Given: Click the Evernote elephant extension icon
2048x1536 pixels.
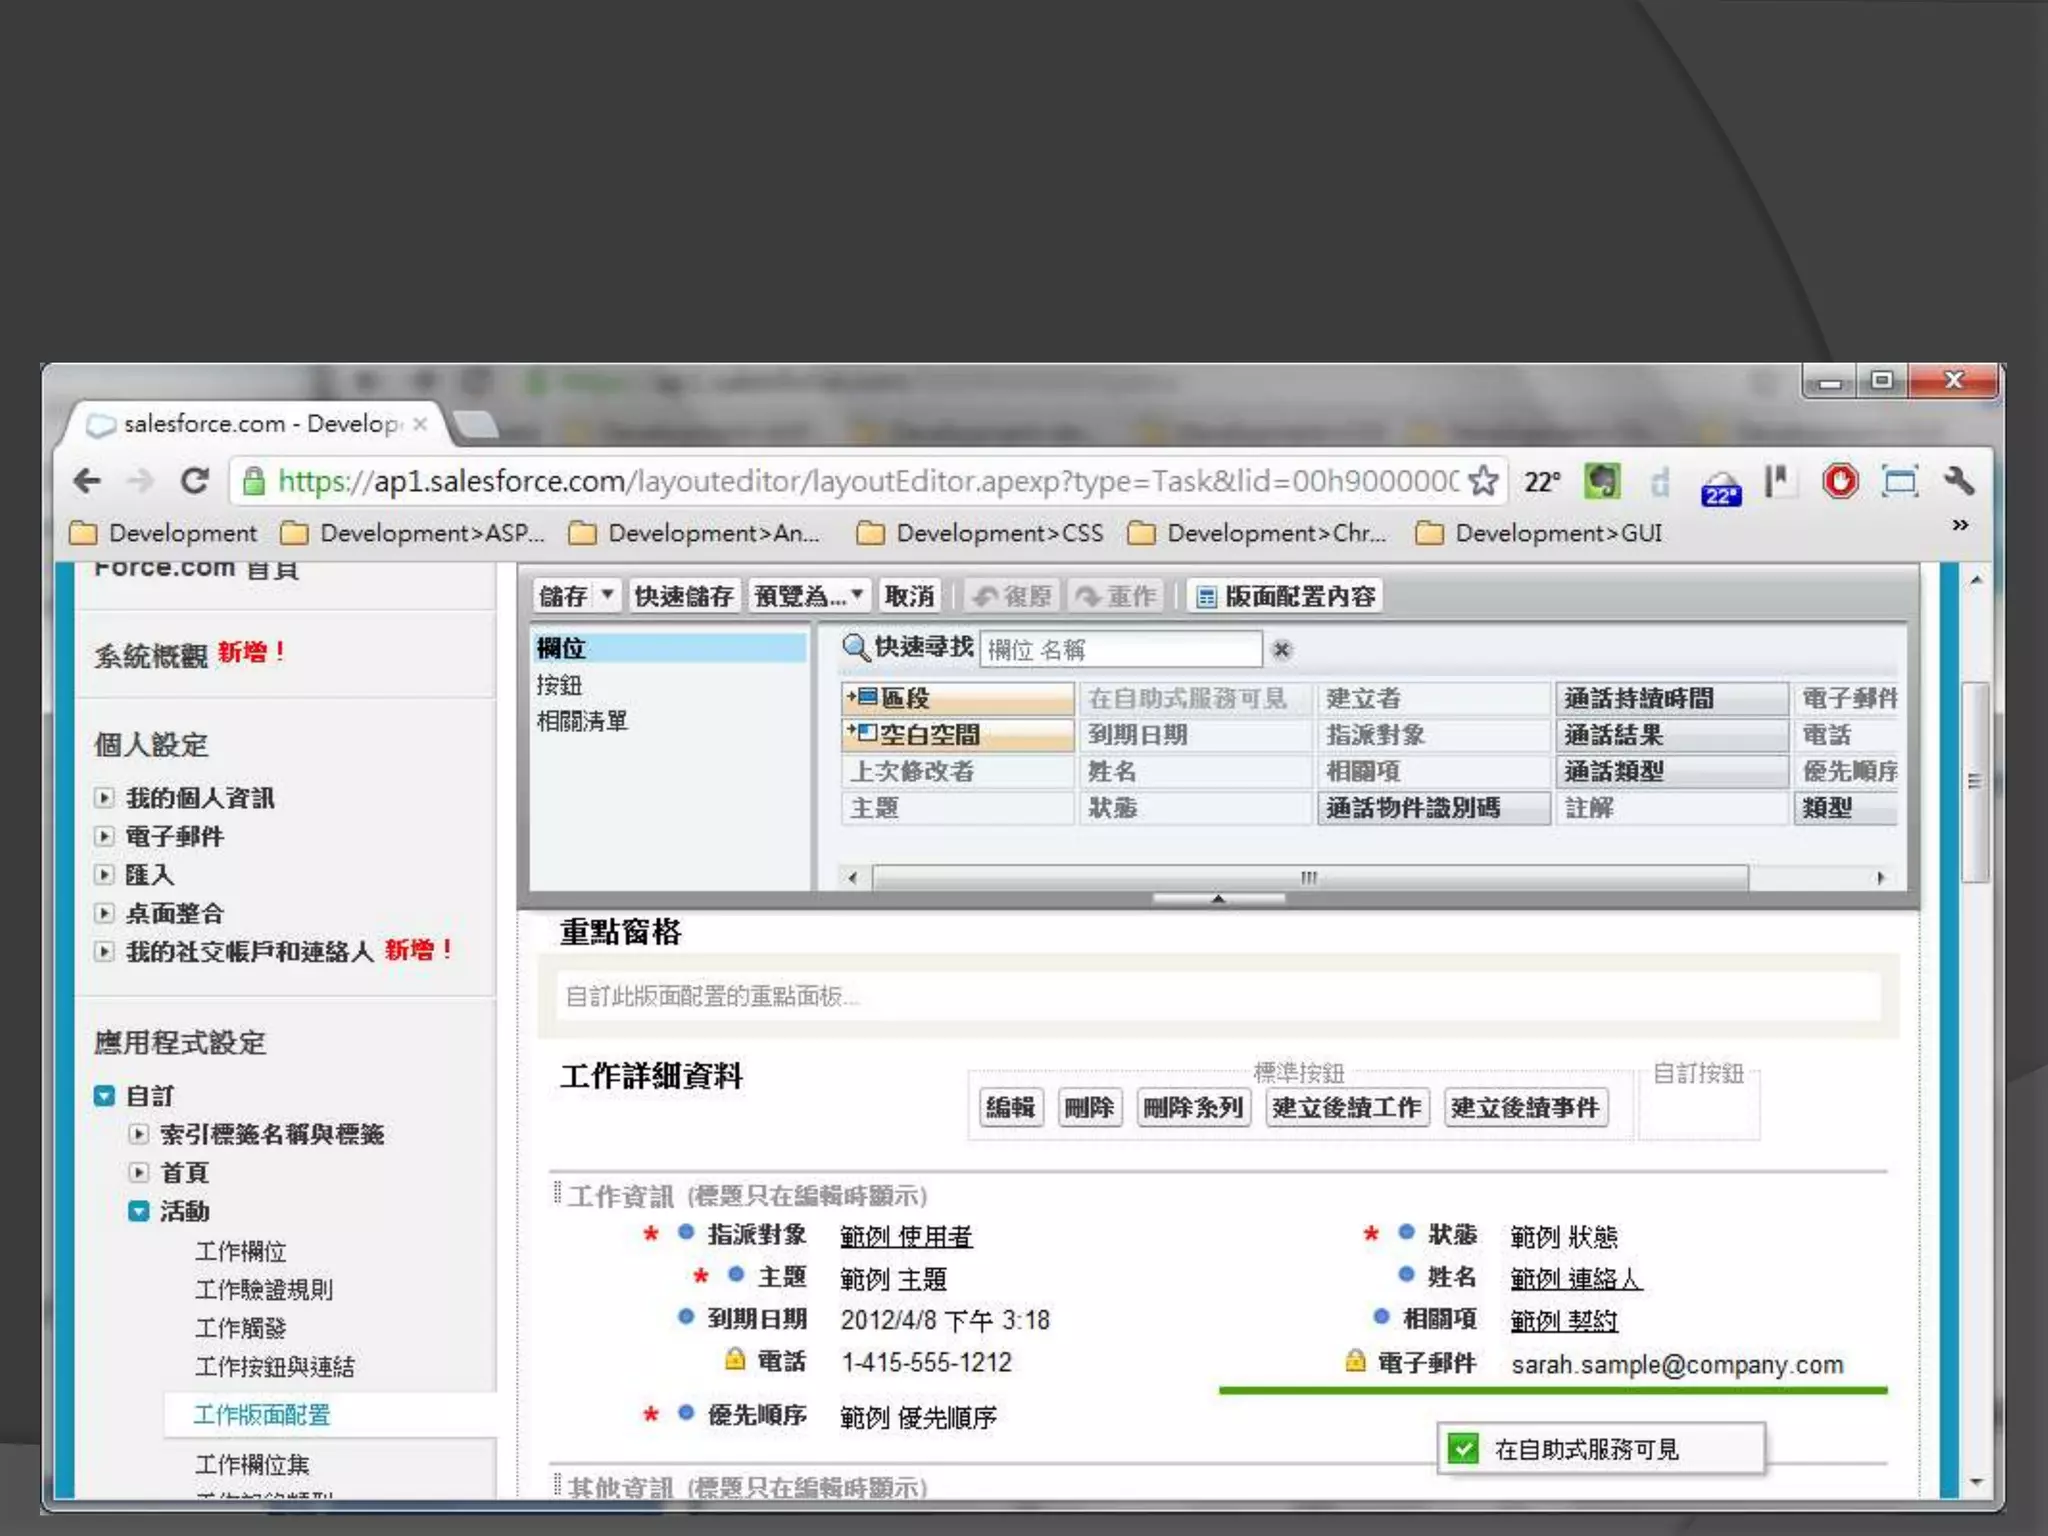Looking at the screenshot, I should [x=1601, y=481].
